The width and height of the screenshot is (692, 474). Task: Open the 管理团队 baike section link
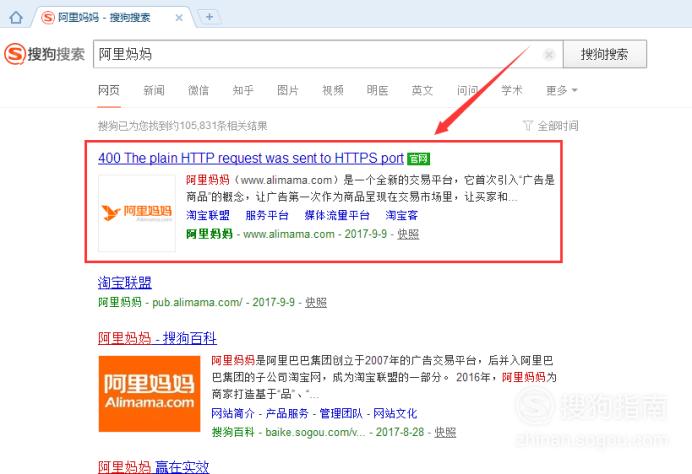pos(341,414)
